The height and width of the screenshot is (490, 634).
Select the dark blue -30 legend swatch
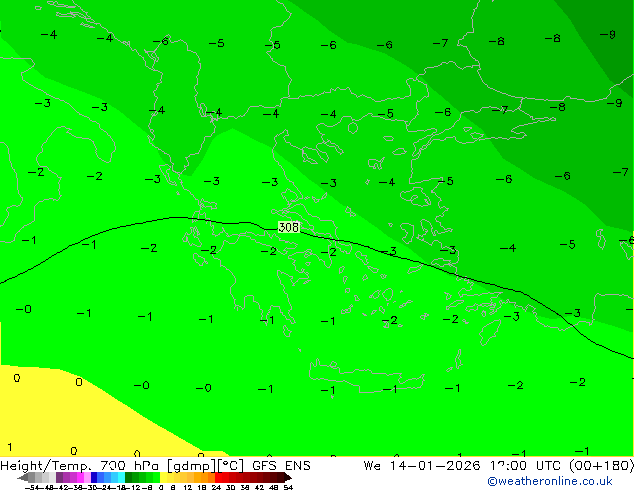click(94, 477)
